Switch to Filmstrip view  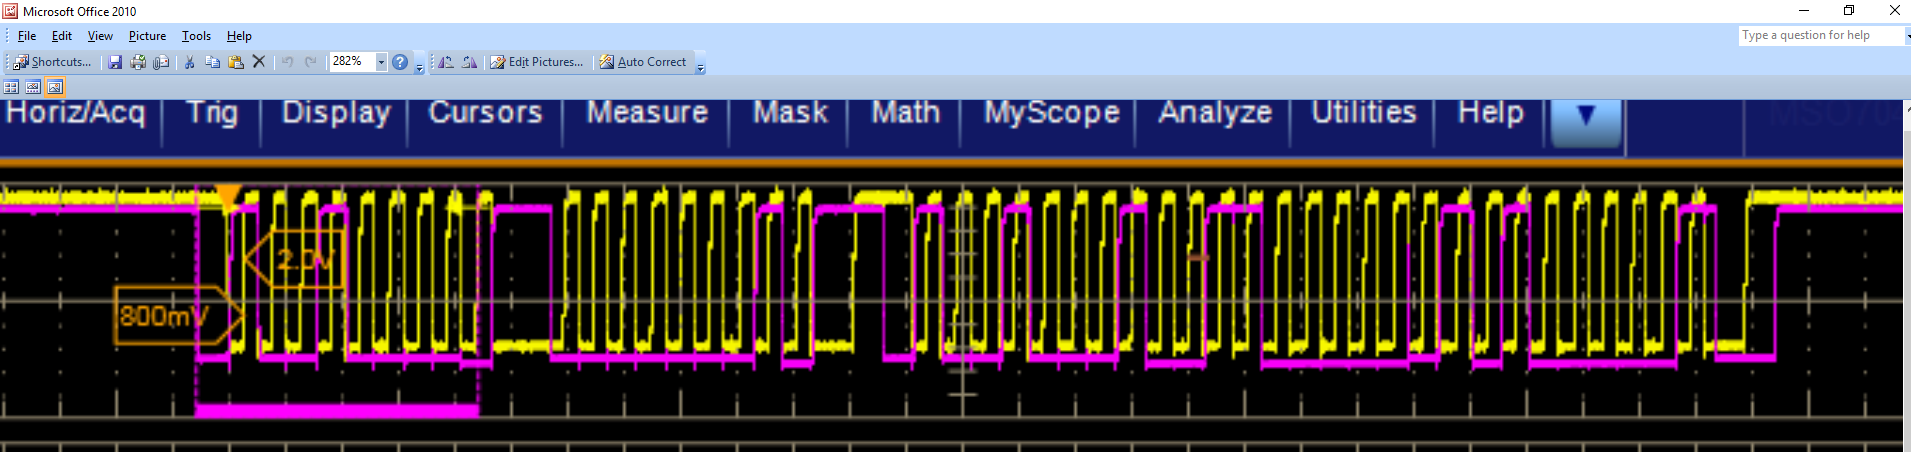pyautogui.click(x=33, y=87)
